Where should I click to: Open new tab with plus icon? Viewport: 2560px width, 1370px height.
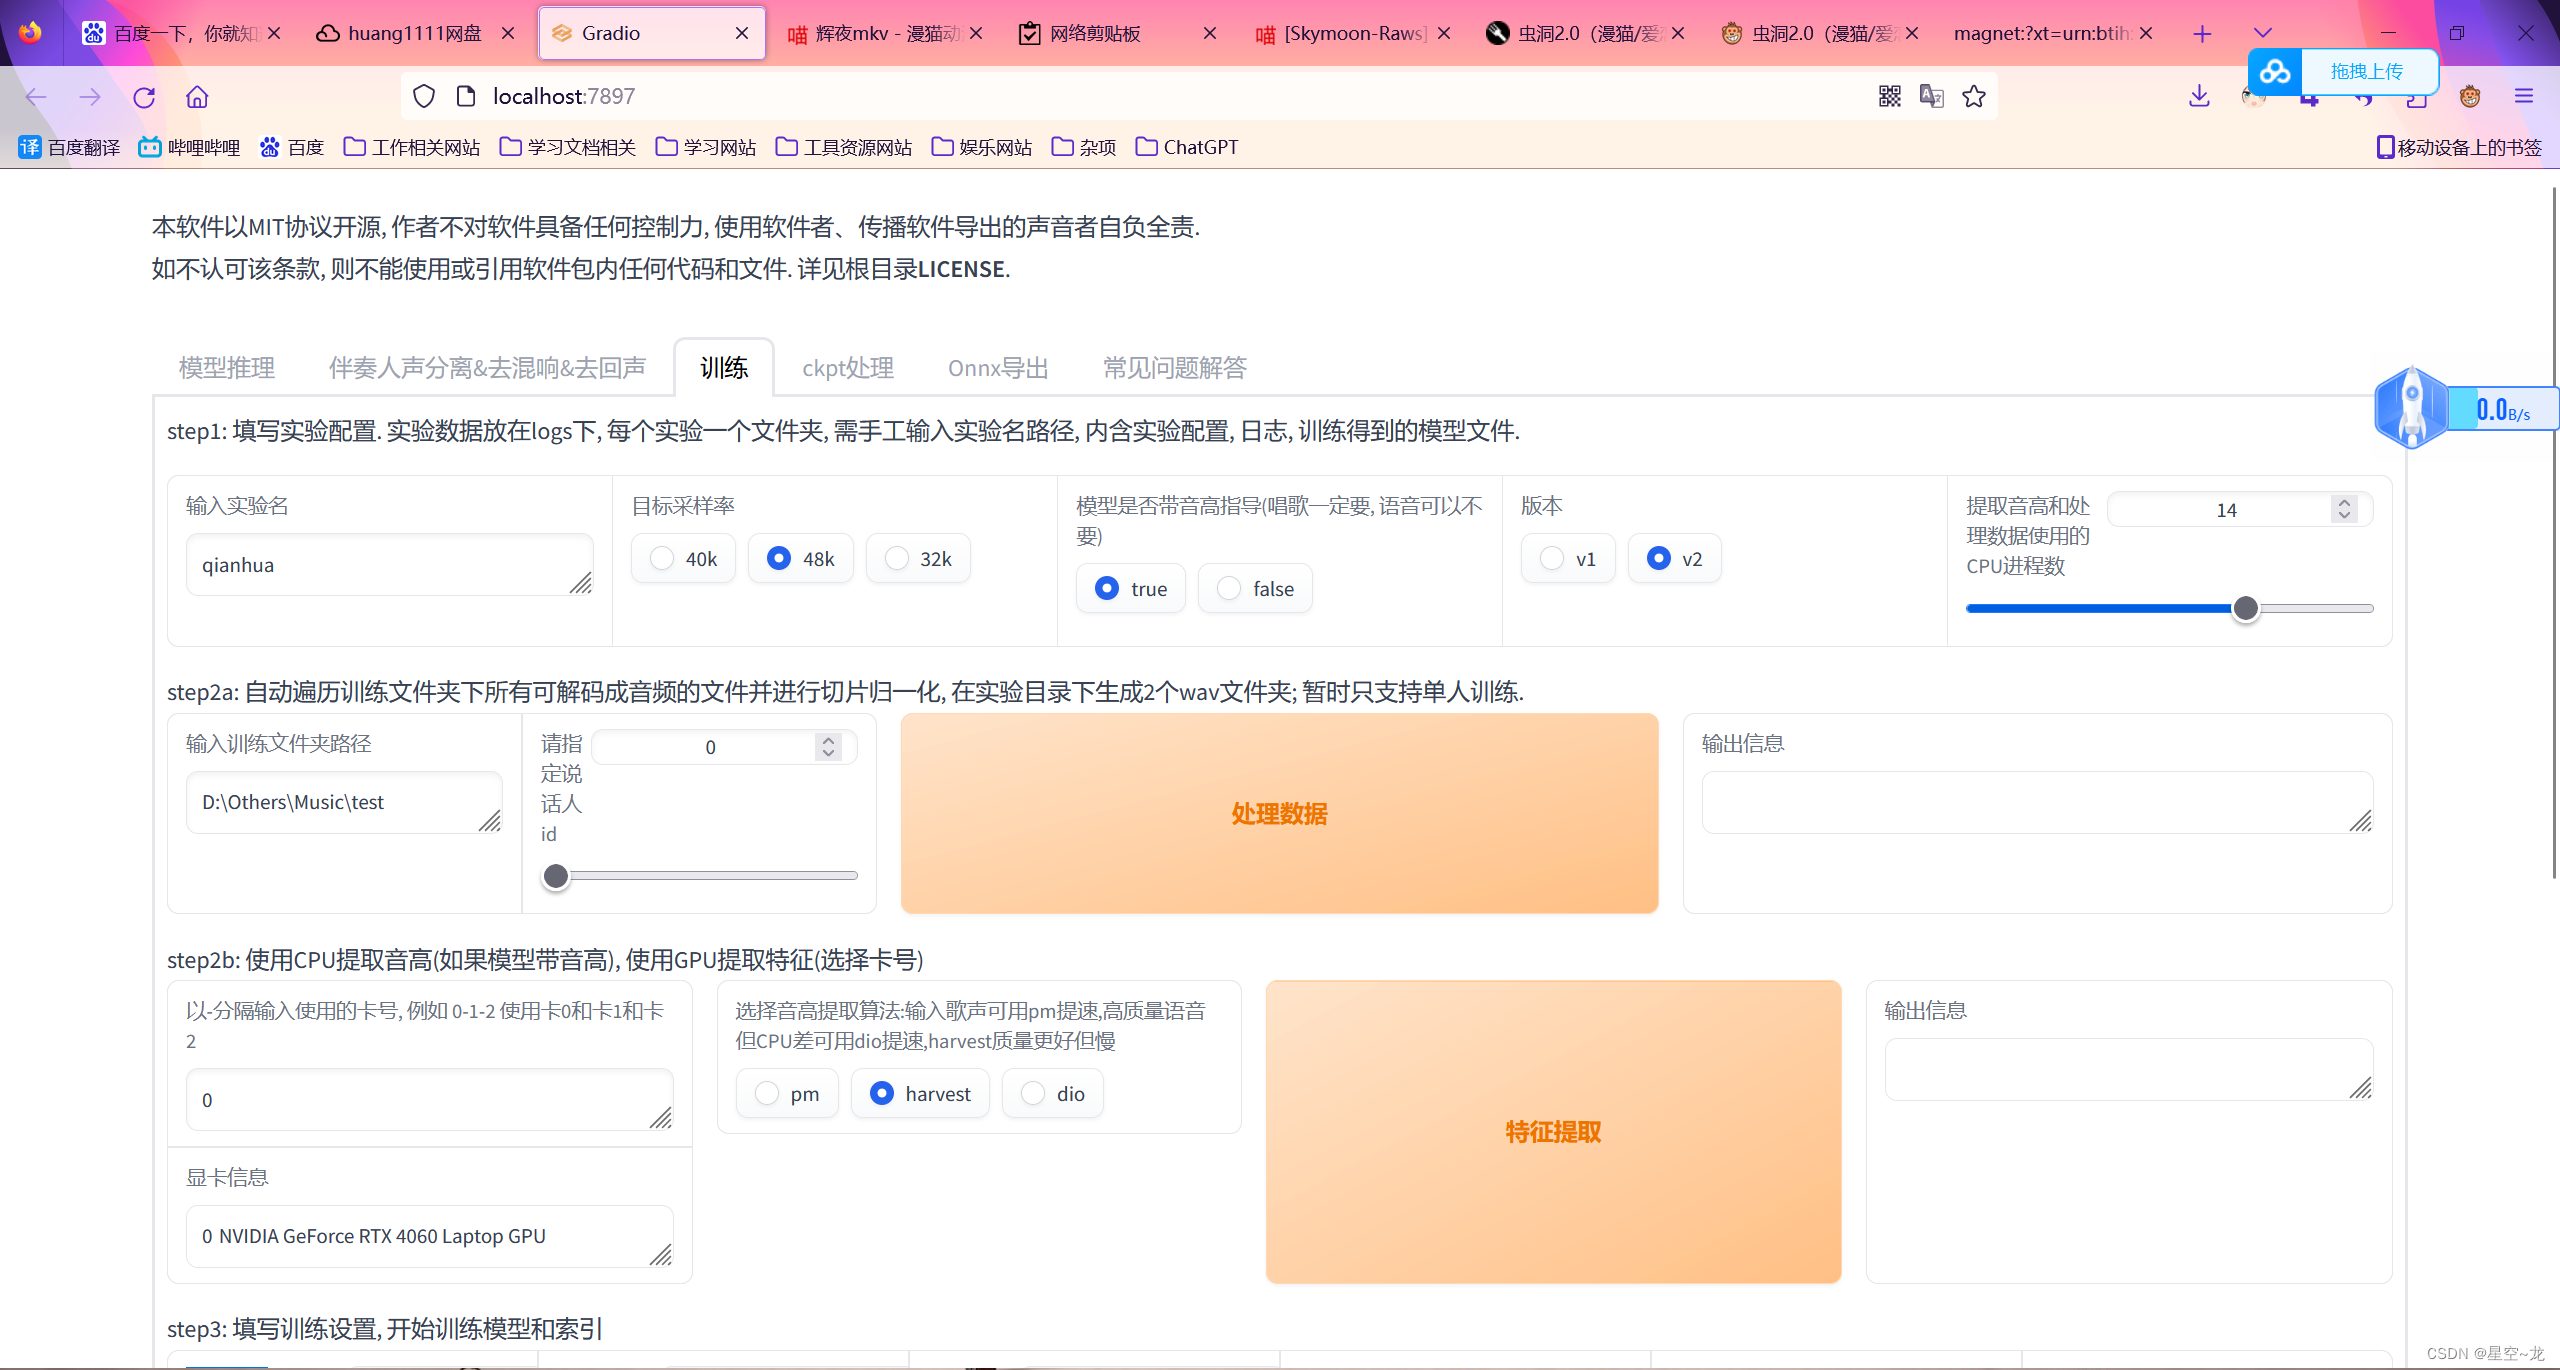click(2202, 33)
